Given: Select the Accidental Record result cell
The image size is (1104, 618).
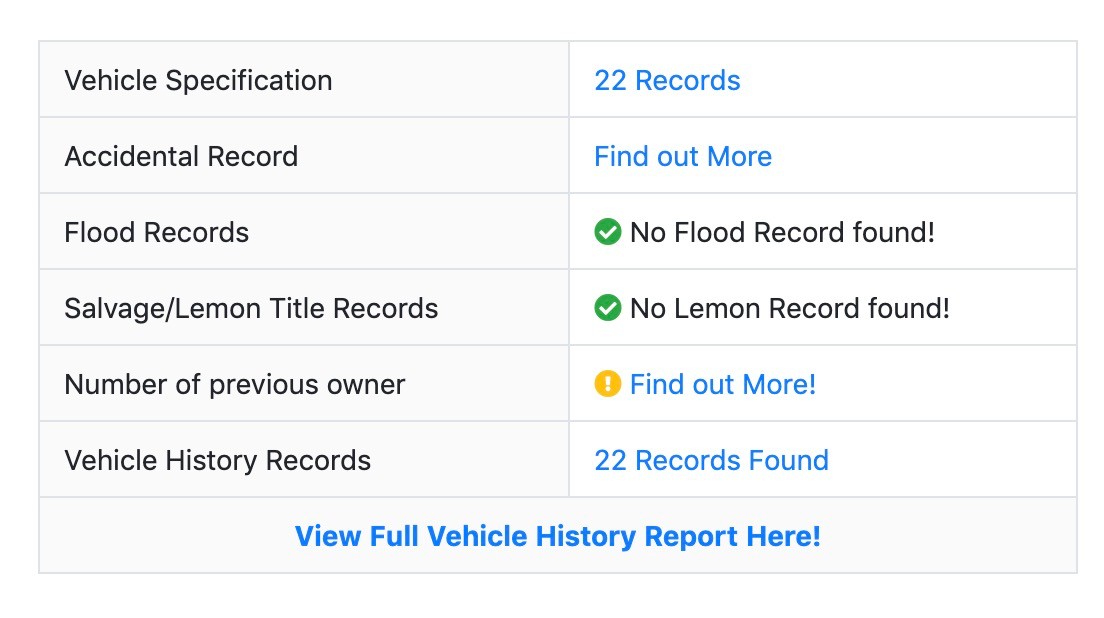Looking at the screenshot, I should (x=822, y=156).
